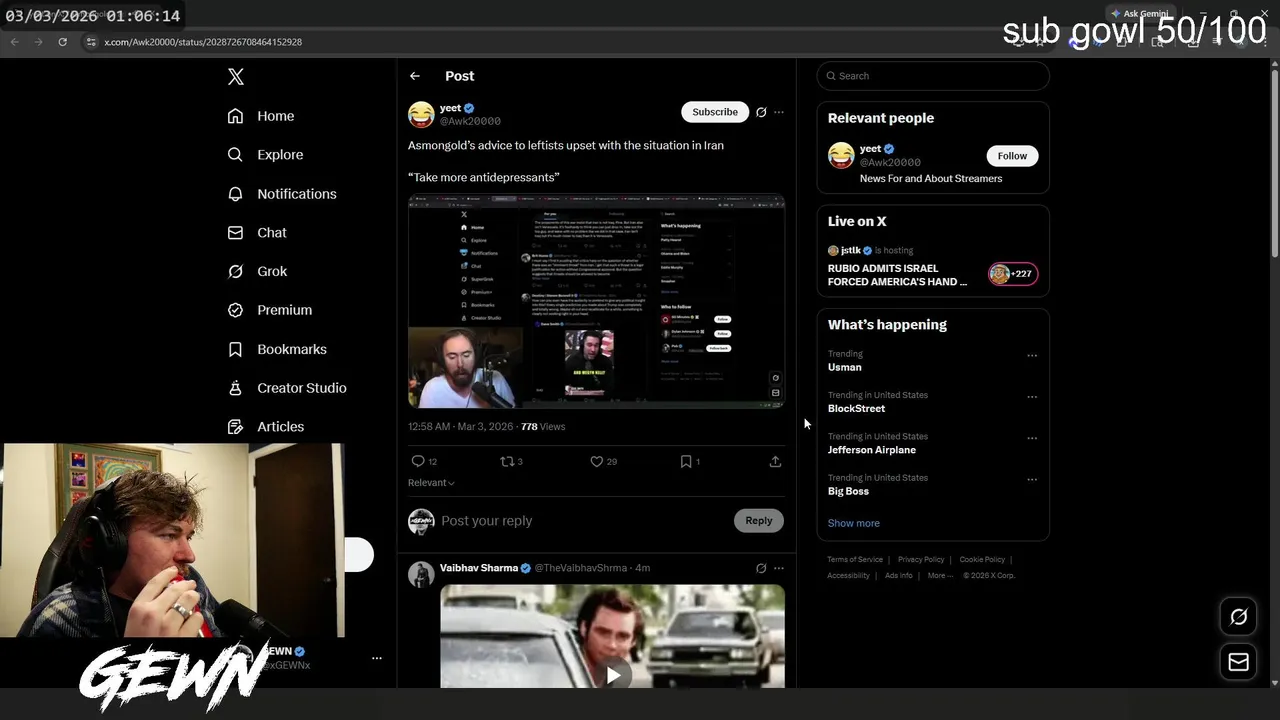Open the RUBIO ADMITS ISRAEL live broadcast

coord(897,275)
